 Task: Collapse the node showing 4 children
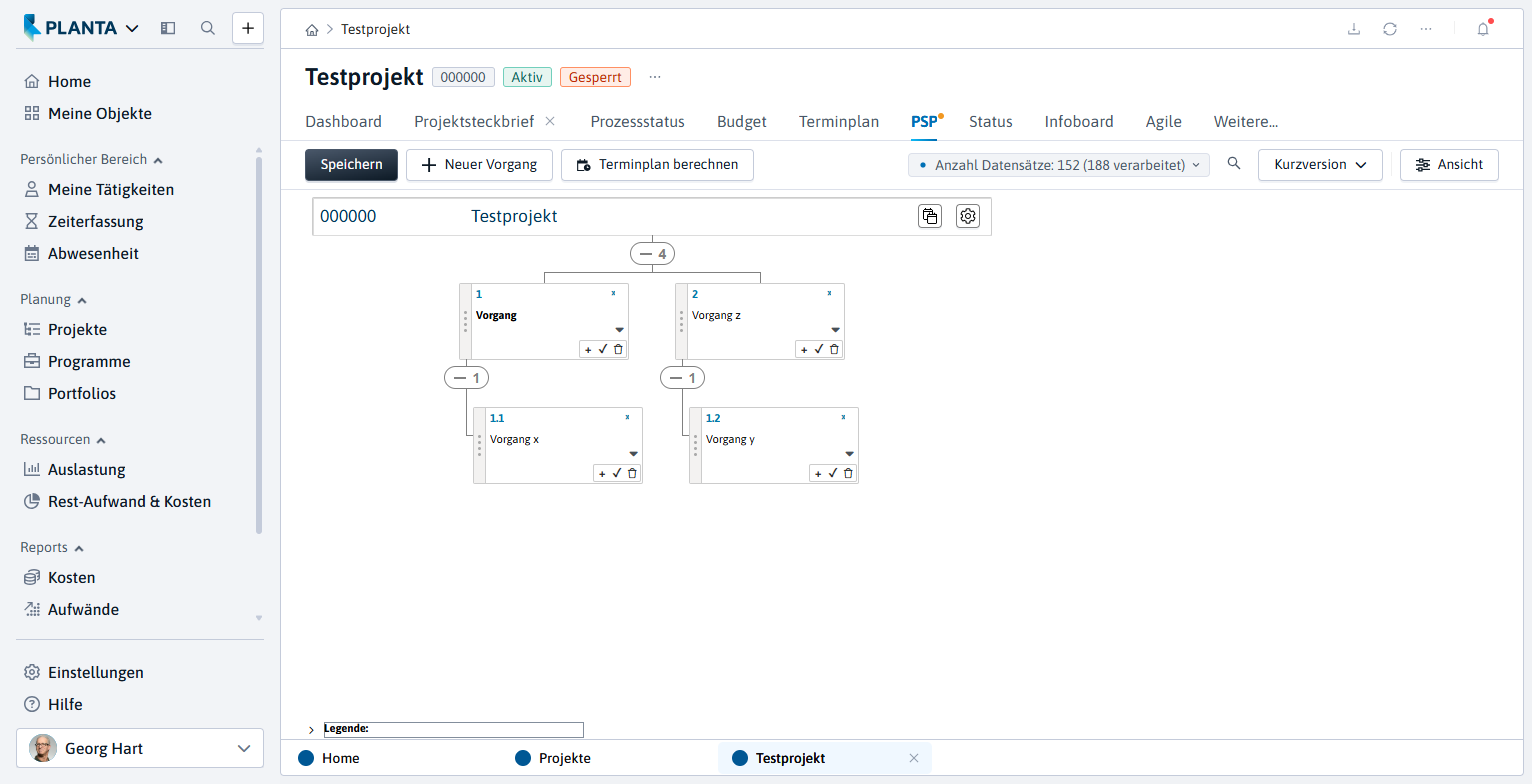[652, 254]
